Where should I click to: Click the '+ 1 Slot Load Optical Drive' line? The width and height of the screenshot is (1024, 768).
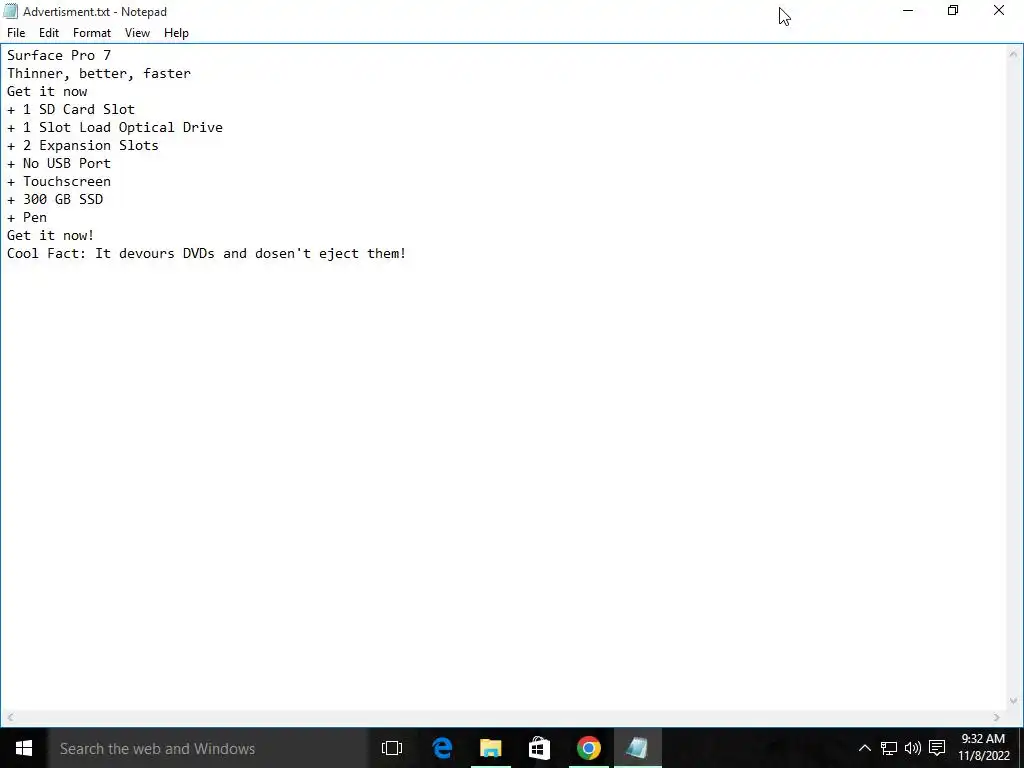click(114, 127)
